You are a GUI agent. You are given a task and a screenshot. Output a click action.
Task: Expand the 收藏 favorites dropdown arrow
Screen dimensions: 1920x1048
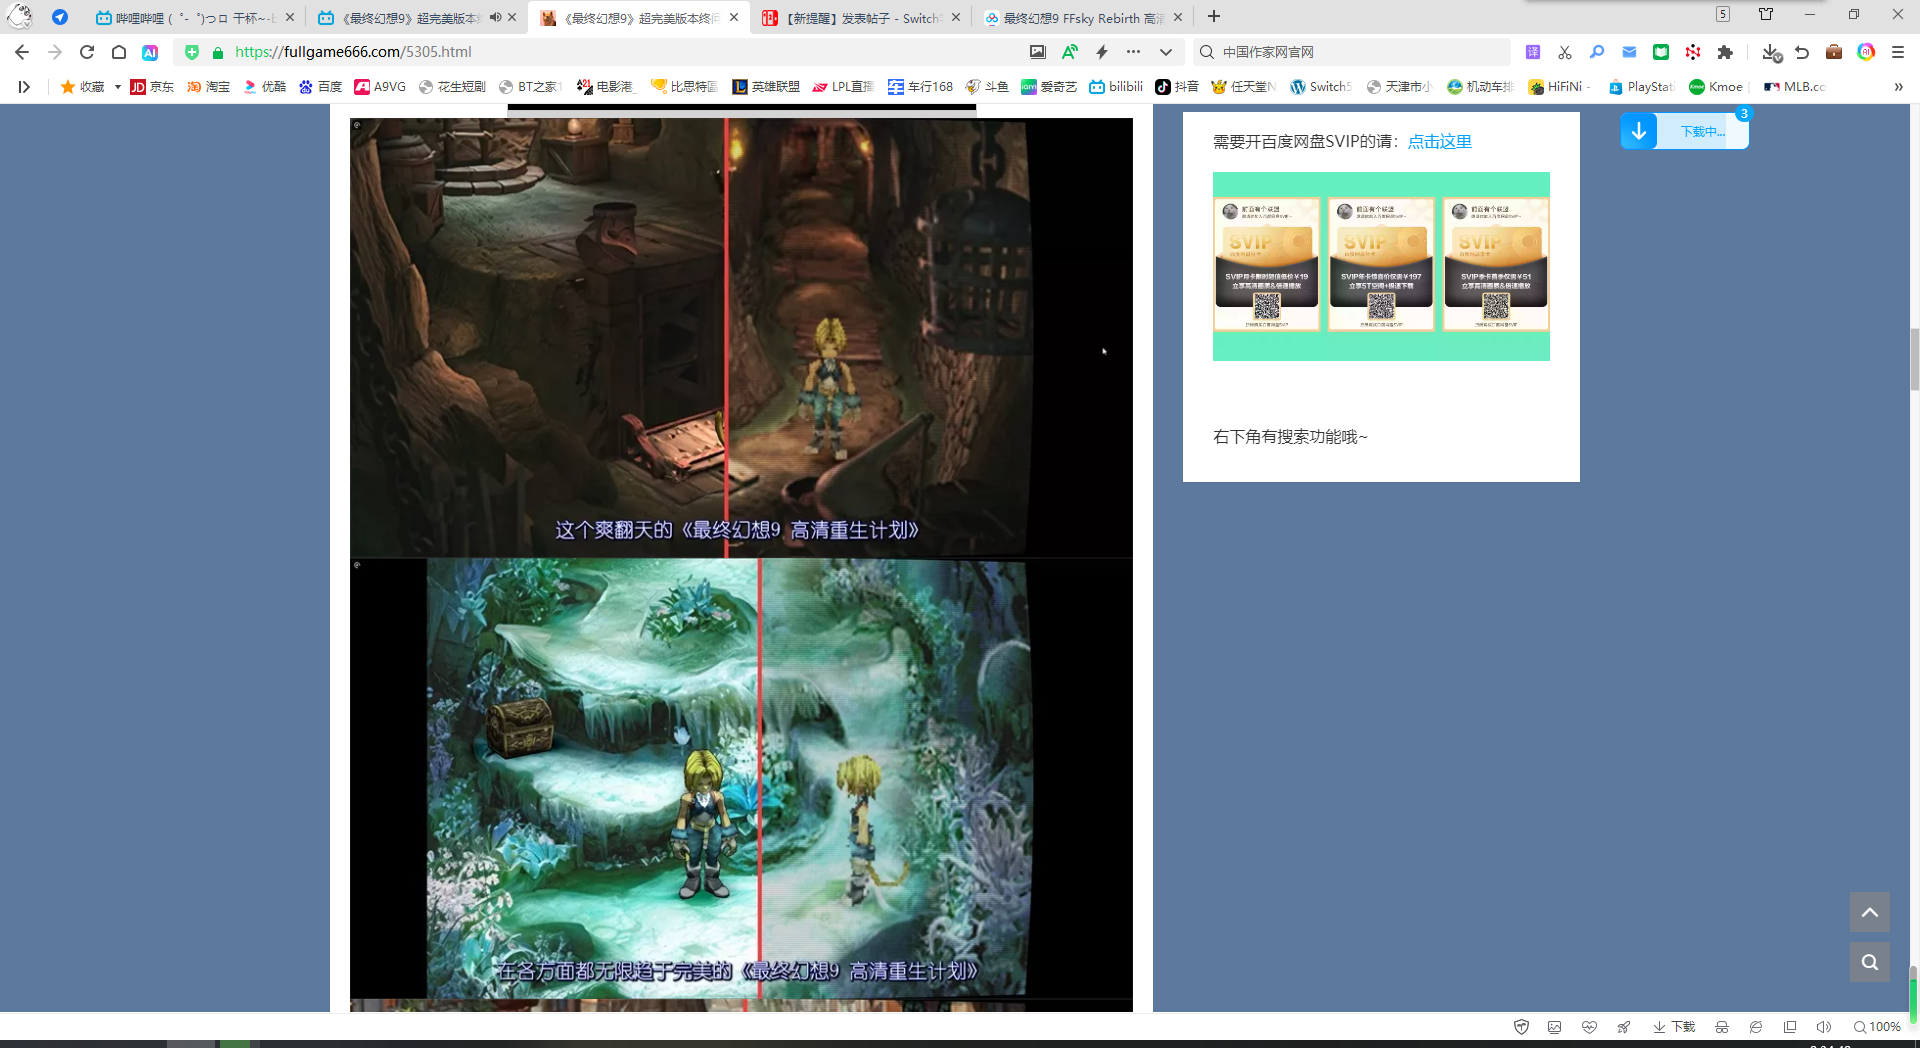pyautogui.click(x=118, y=87)
